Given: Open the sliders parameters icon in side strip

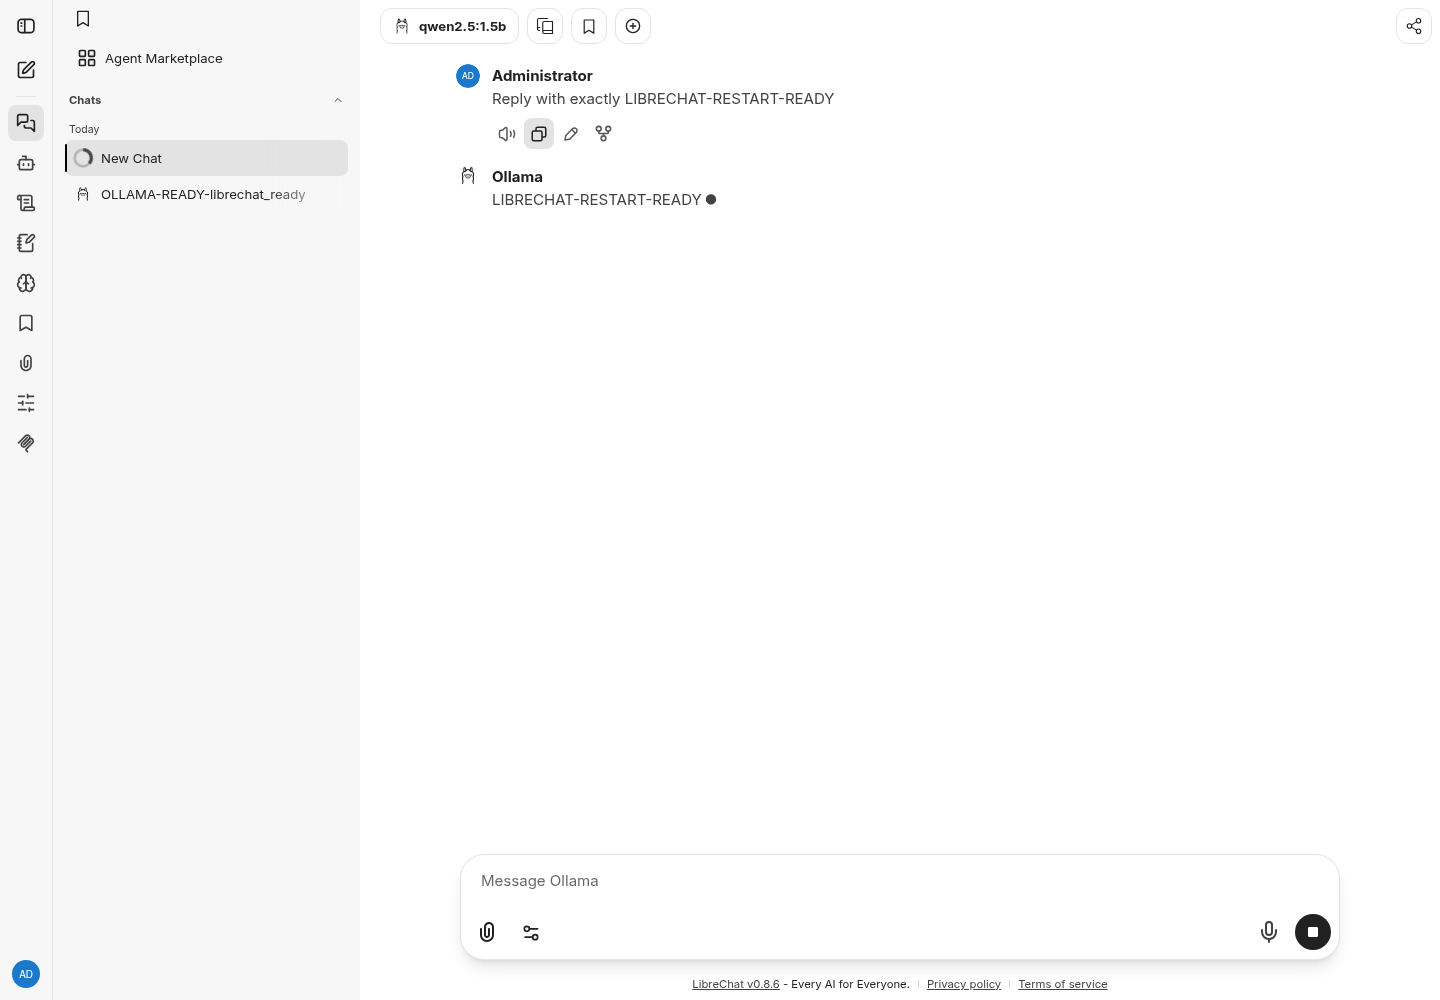Looking at the screenshot, I should coord(26,403).
